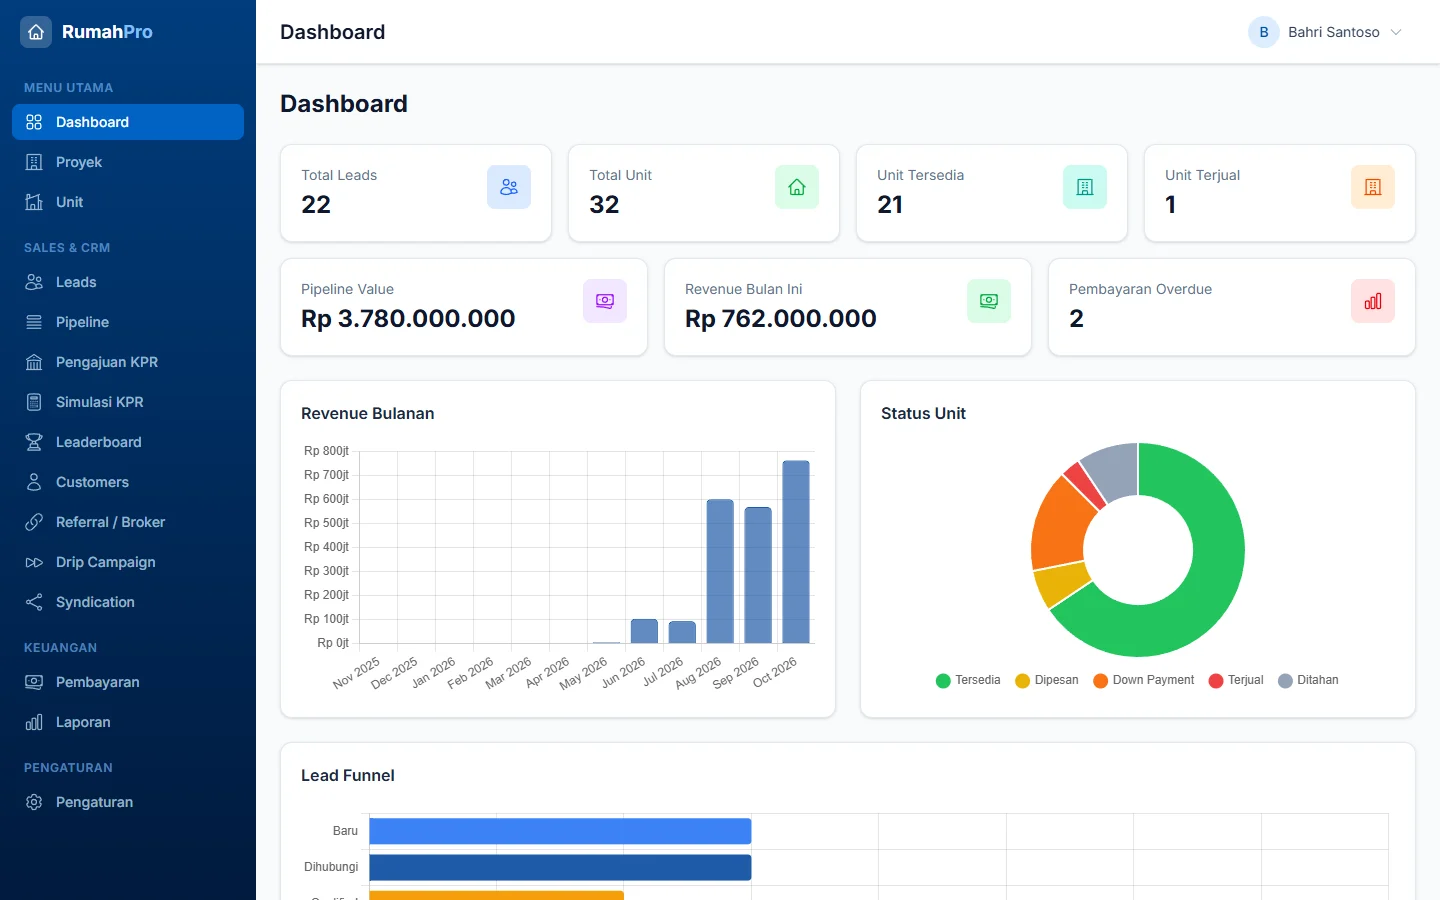The height and width of the screenshot is (900, 1440).
Task: Click the Revenue Bulan Ini green icon
Action: [x=989, y=301]
